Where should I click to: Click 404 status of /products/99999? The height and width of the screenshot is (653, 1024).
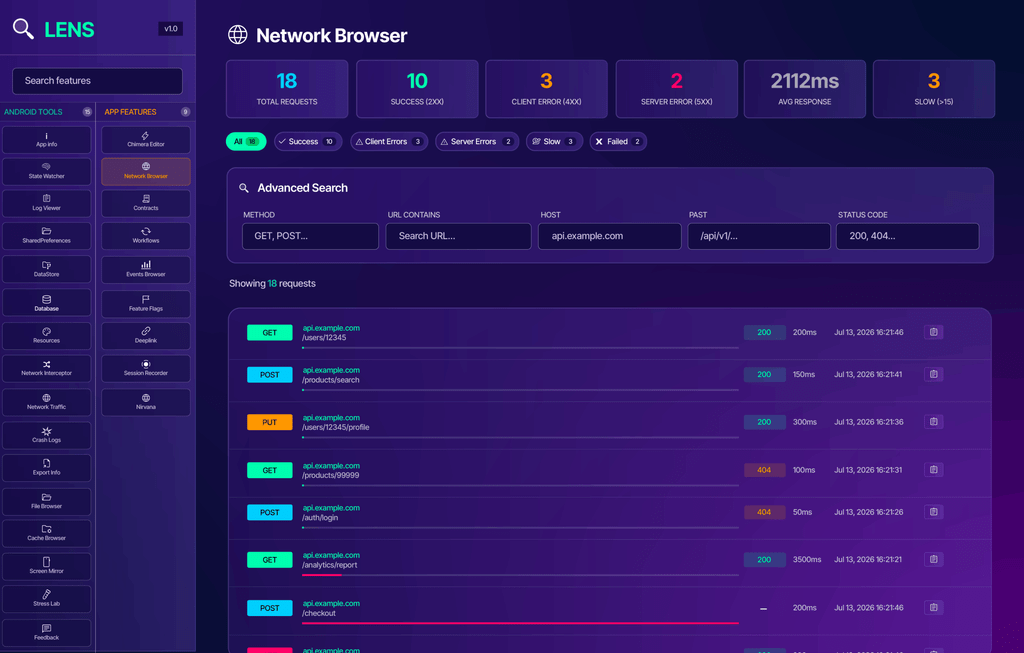(764, 470)
